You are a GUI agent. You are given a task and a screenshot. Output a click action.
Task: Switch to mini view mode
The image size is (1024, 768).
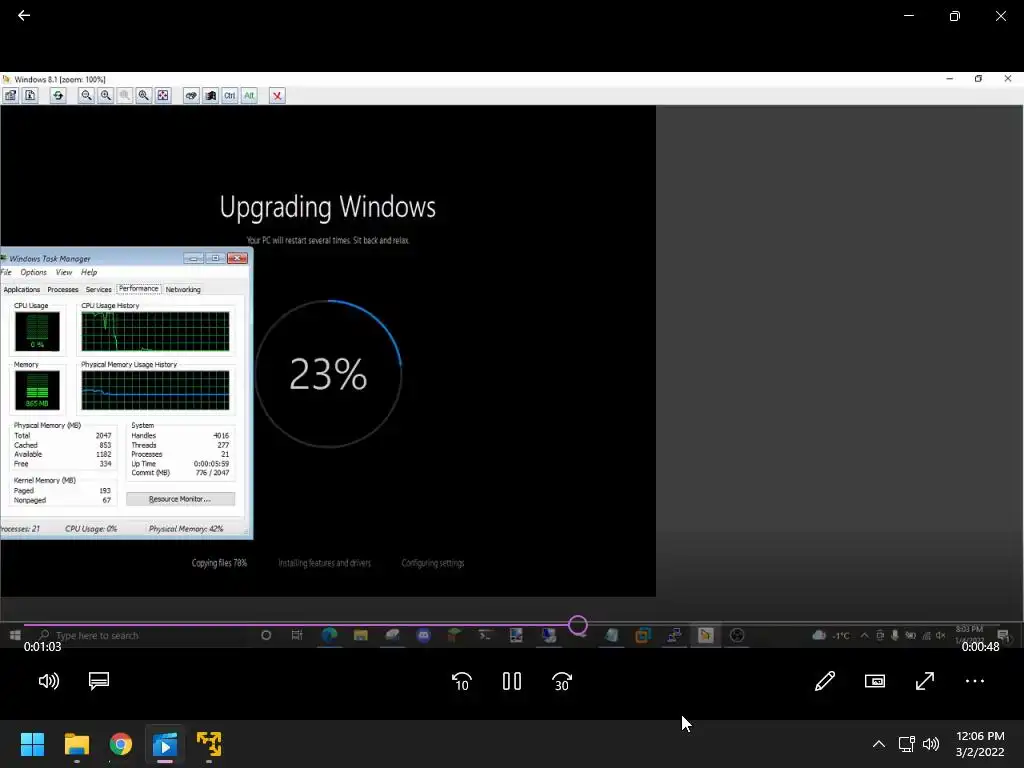click(x=874, y=681)
